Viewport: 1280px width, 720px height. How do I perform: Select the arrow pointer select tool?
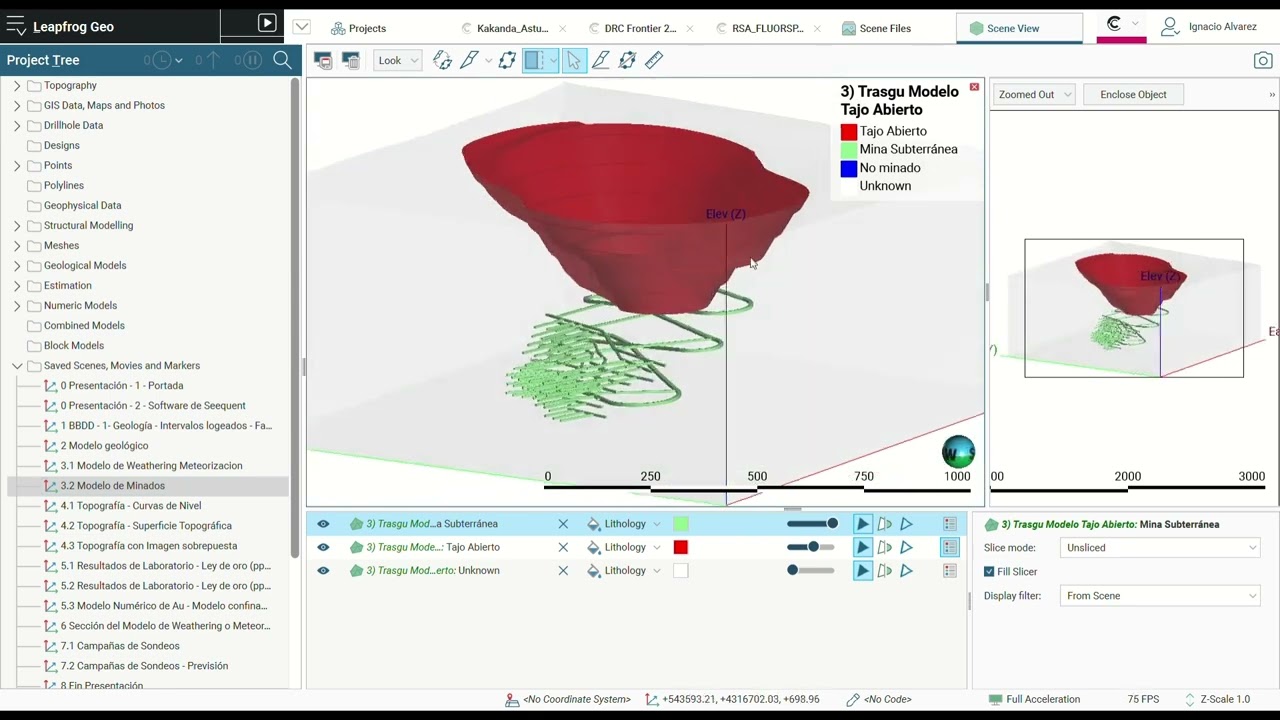point(574,61)
